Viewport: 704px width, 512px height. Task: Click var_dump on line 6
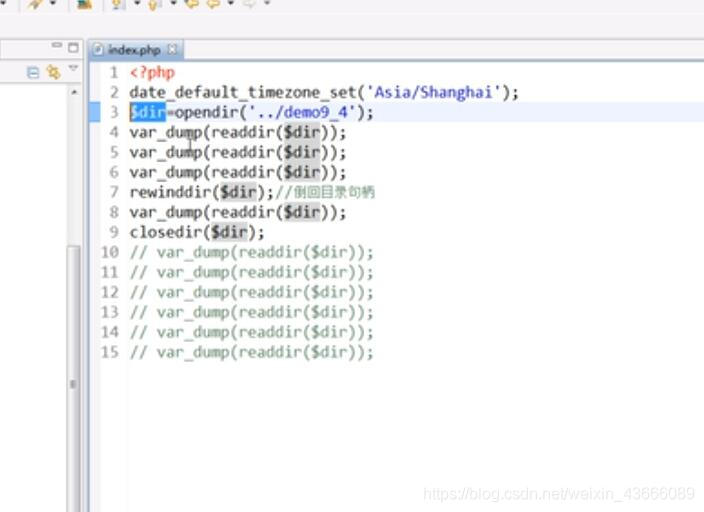pyautogui.click(x=166, y=172)
